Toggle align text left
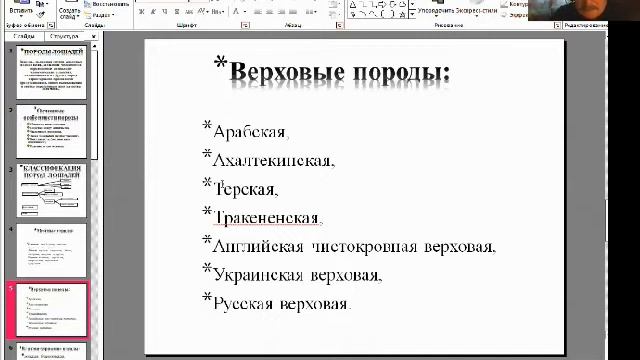Viewport: 640px width, 360px height. tap(258, 12)
